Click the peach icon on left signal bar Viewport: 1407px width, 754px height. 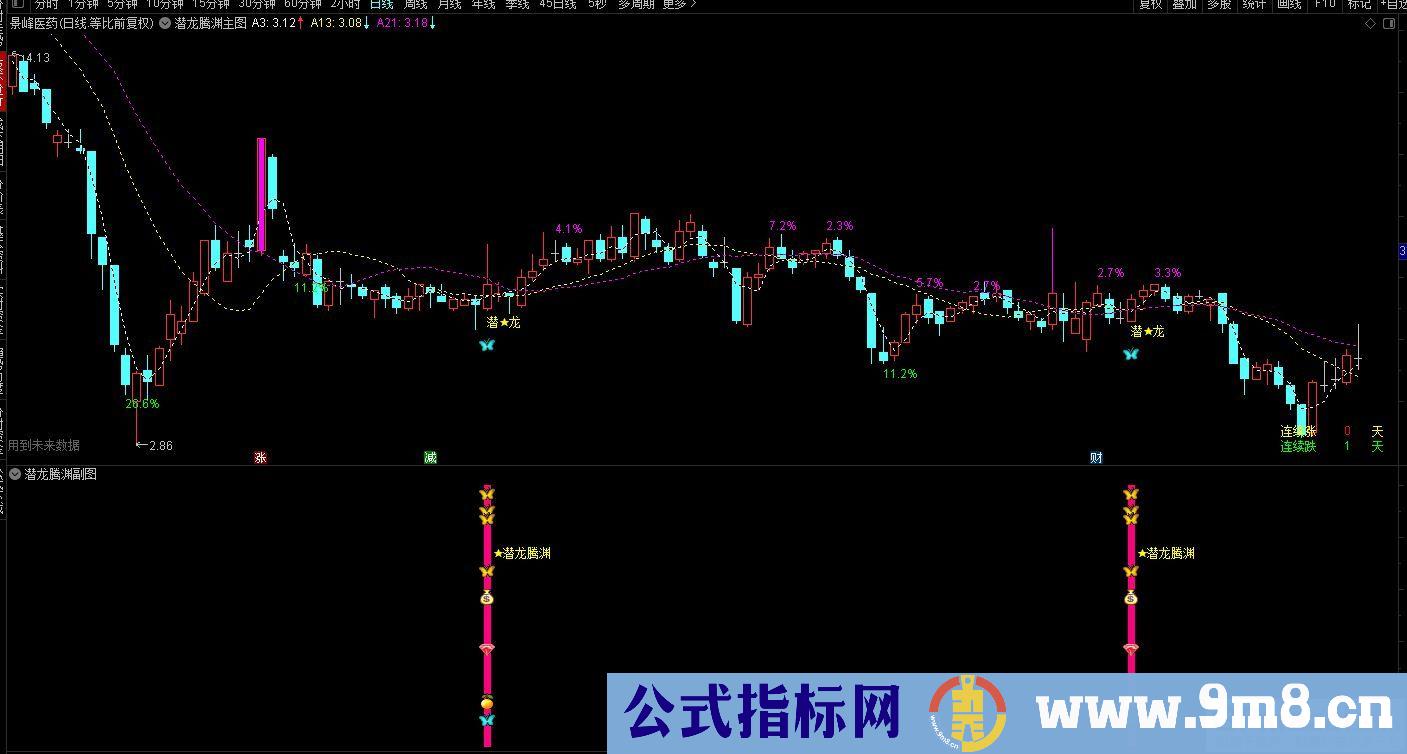pyautogui.click(x=487, y=703)
